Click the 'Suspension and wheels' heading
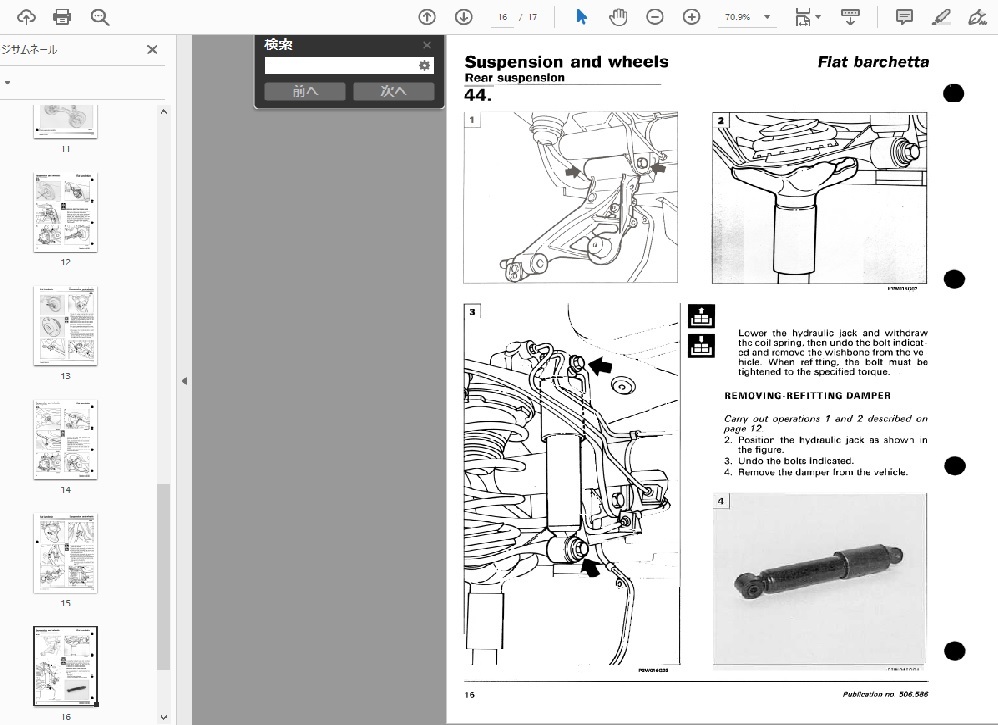 pyautogui.click(x=566, y=62)
